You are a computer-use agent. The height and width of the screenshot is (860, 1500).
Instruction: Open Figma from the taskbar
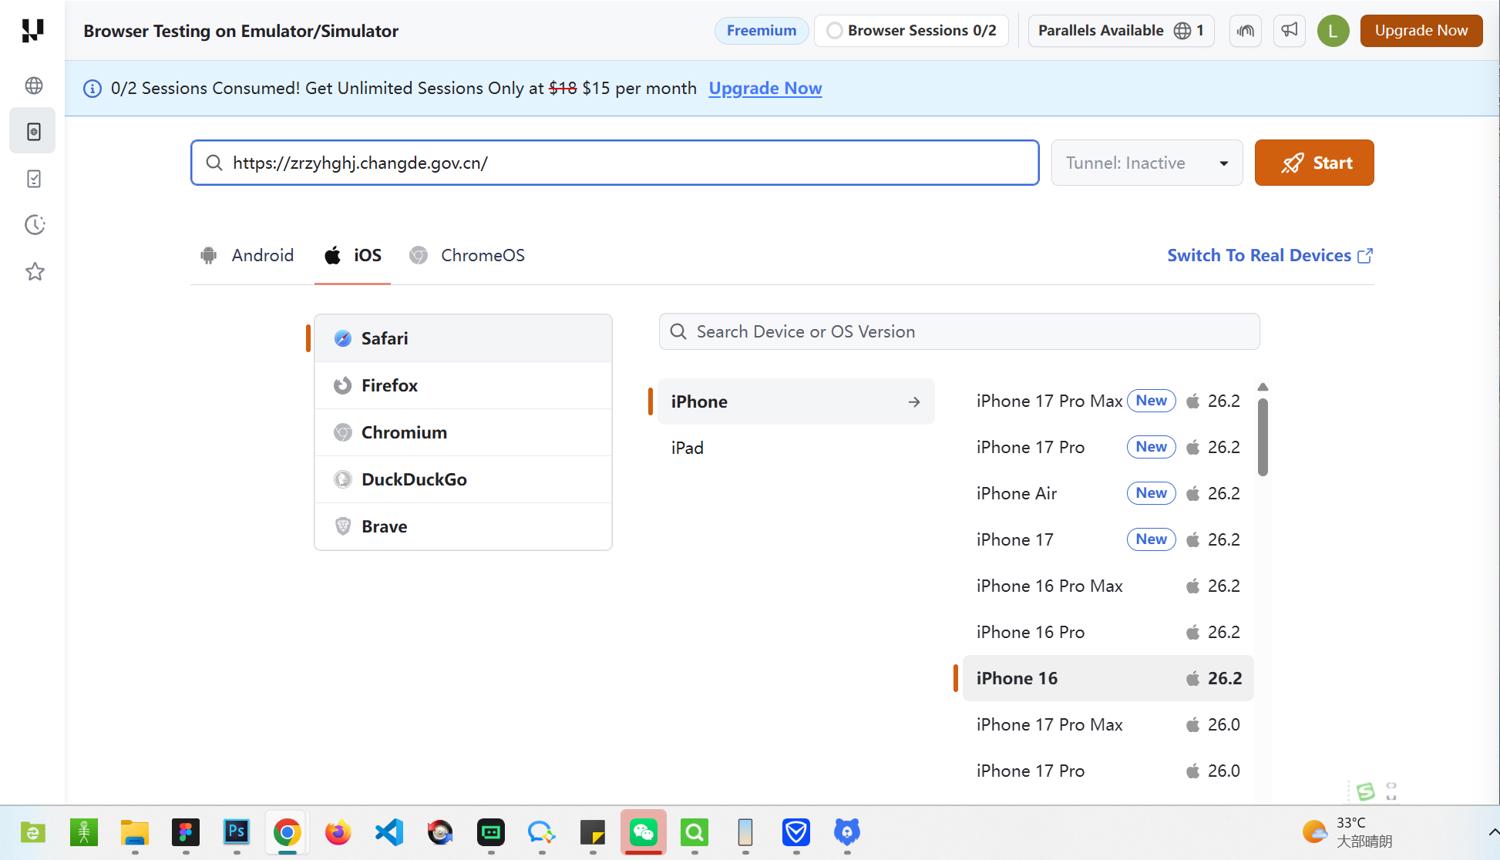click(185, 832)
